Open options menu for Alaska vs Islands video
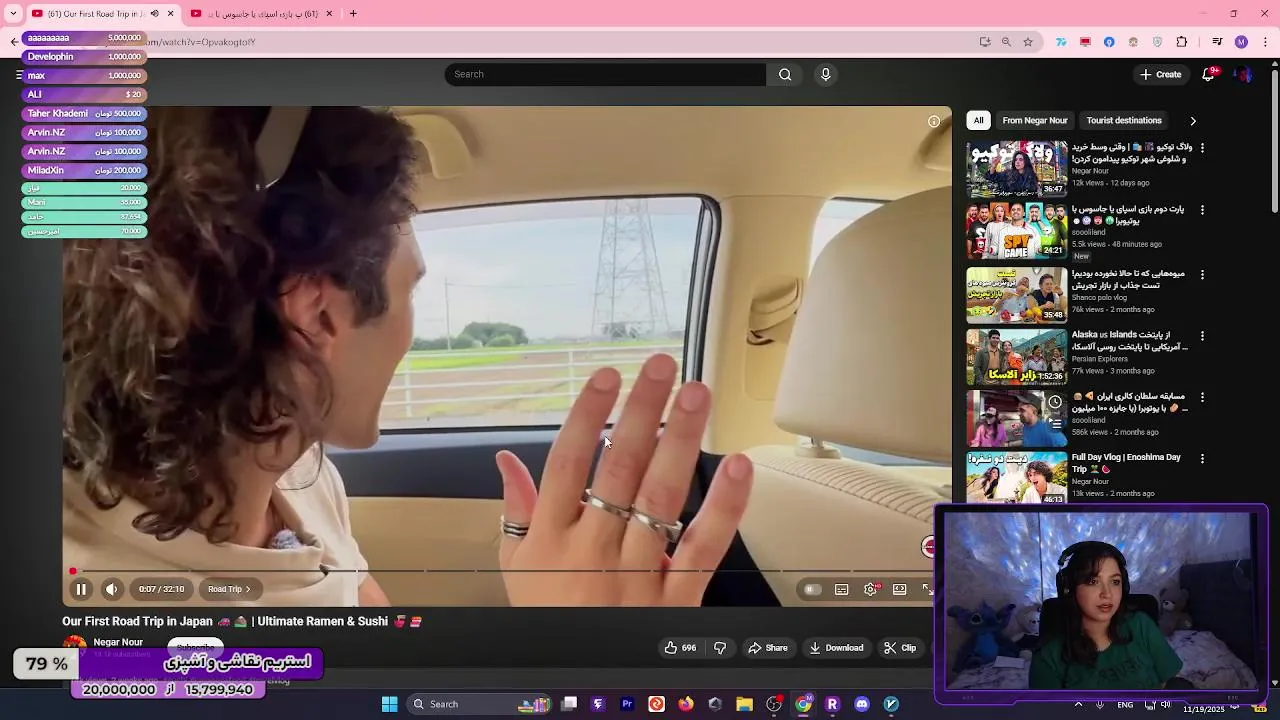The width and height of the screenshot is (1280, 720). coord(1202,336)
